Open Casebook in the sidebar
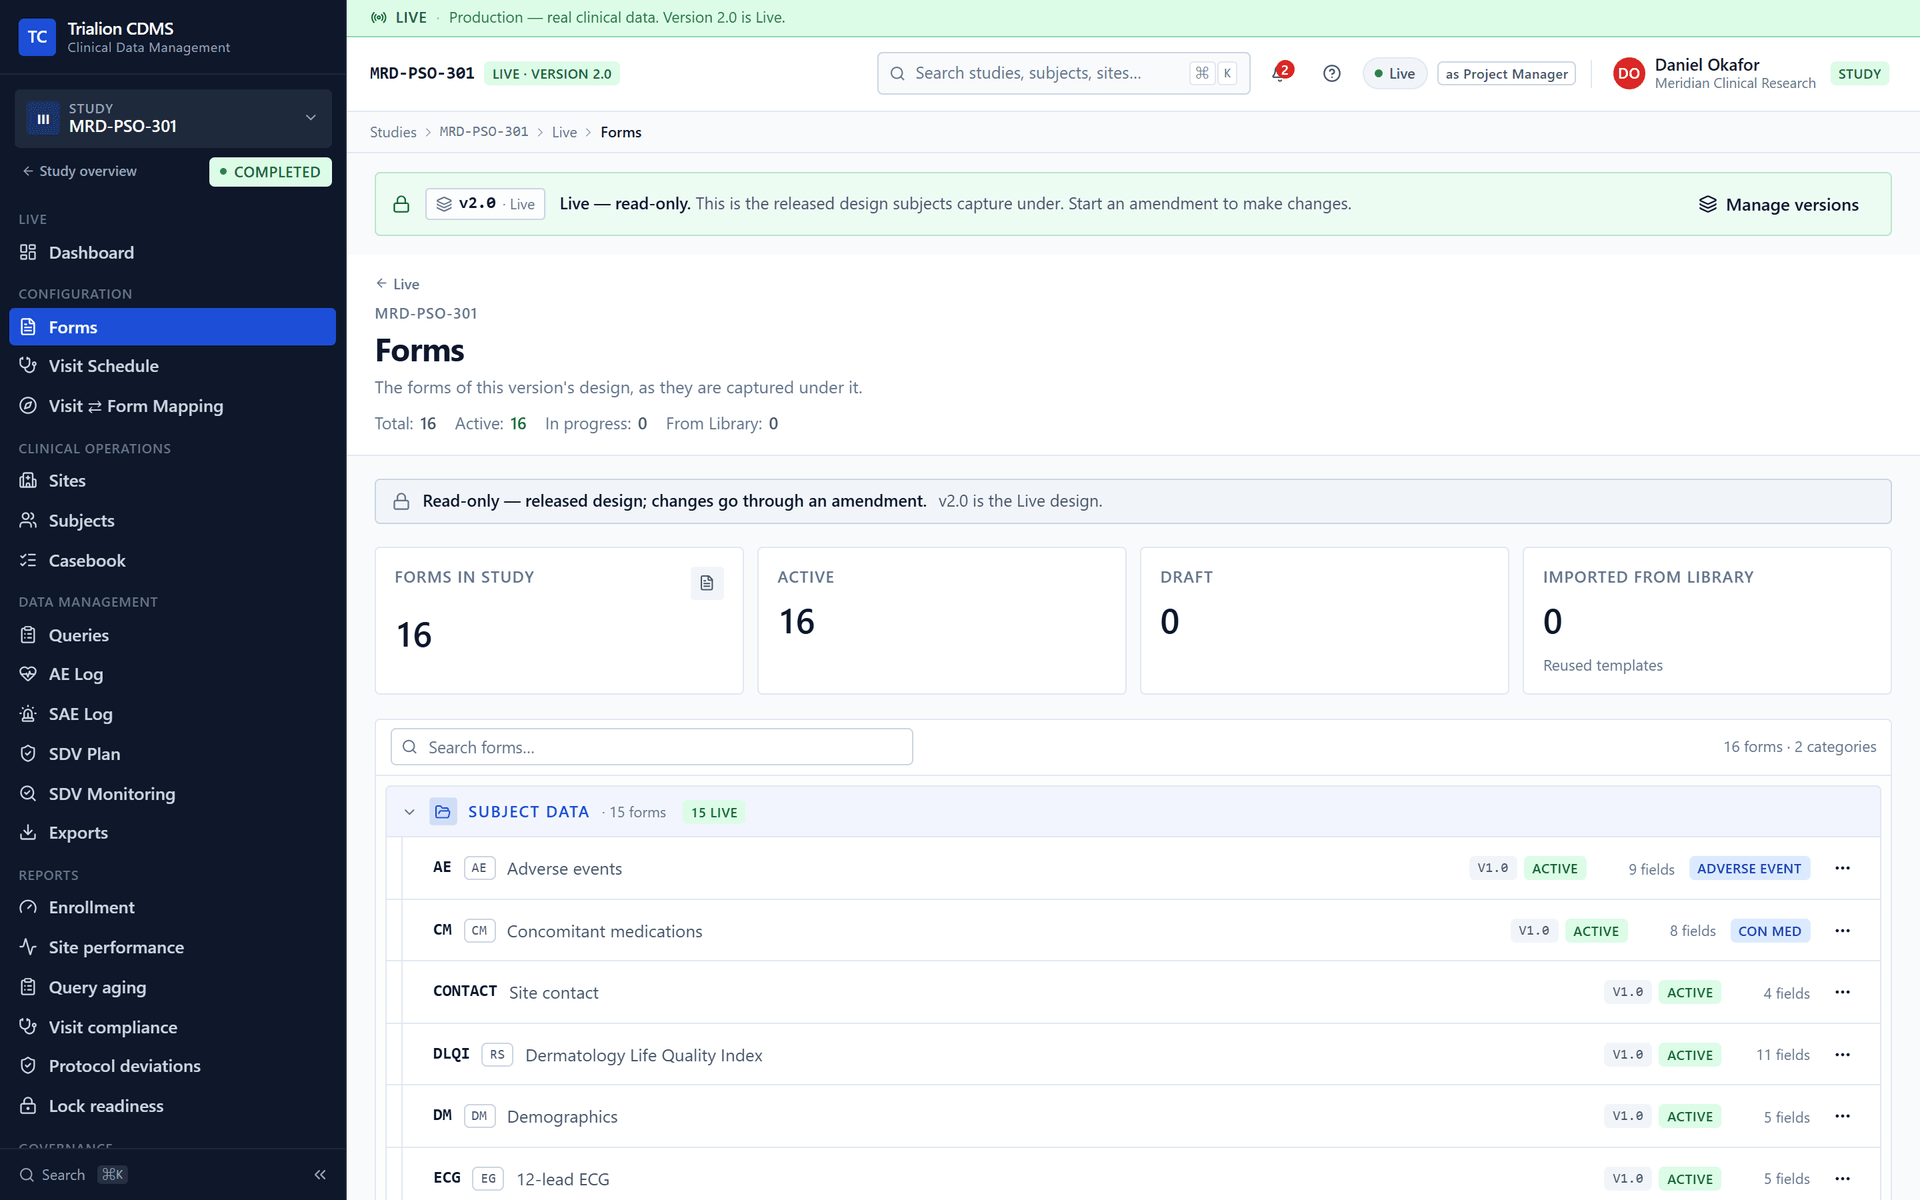The height and width of the screenshot is (1200, 1920). (172, 561)
